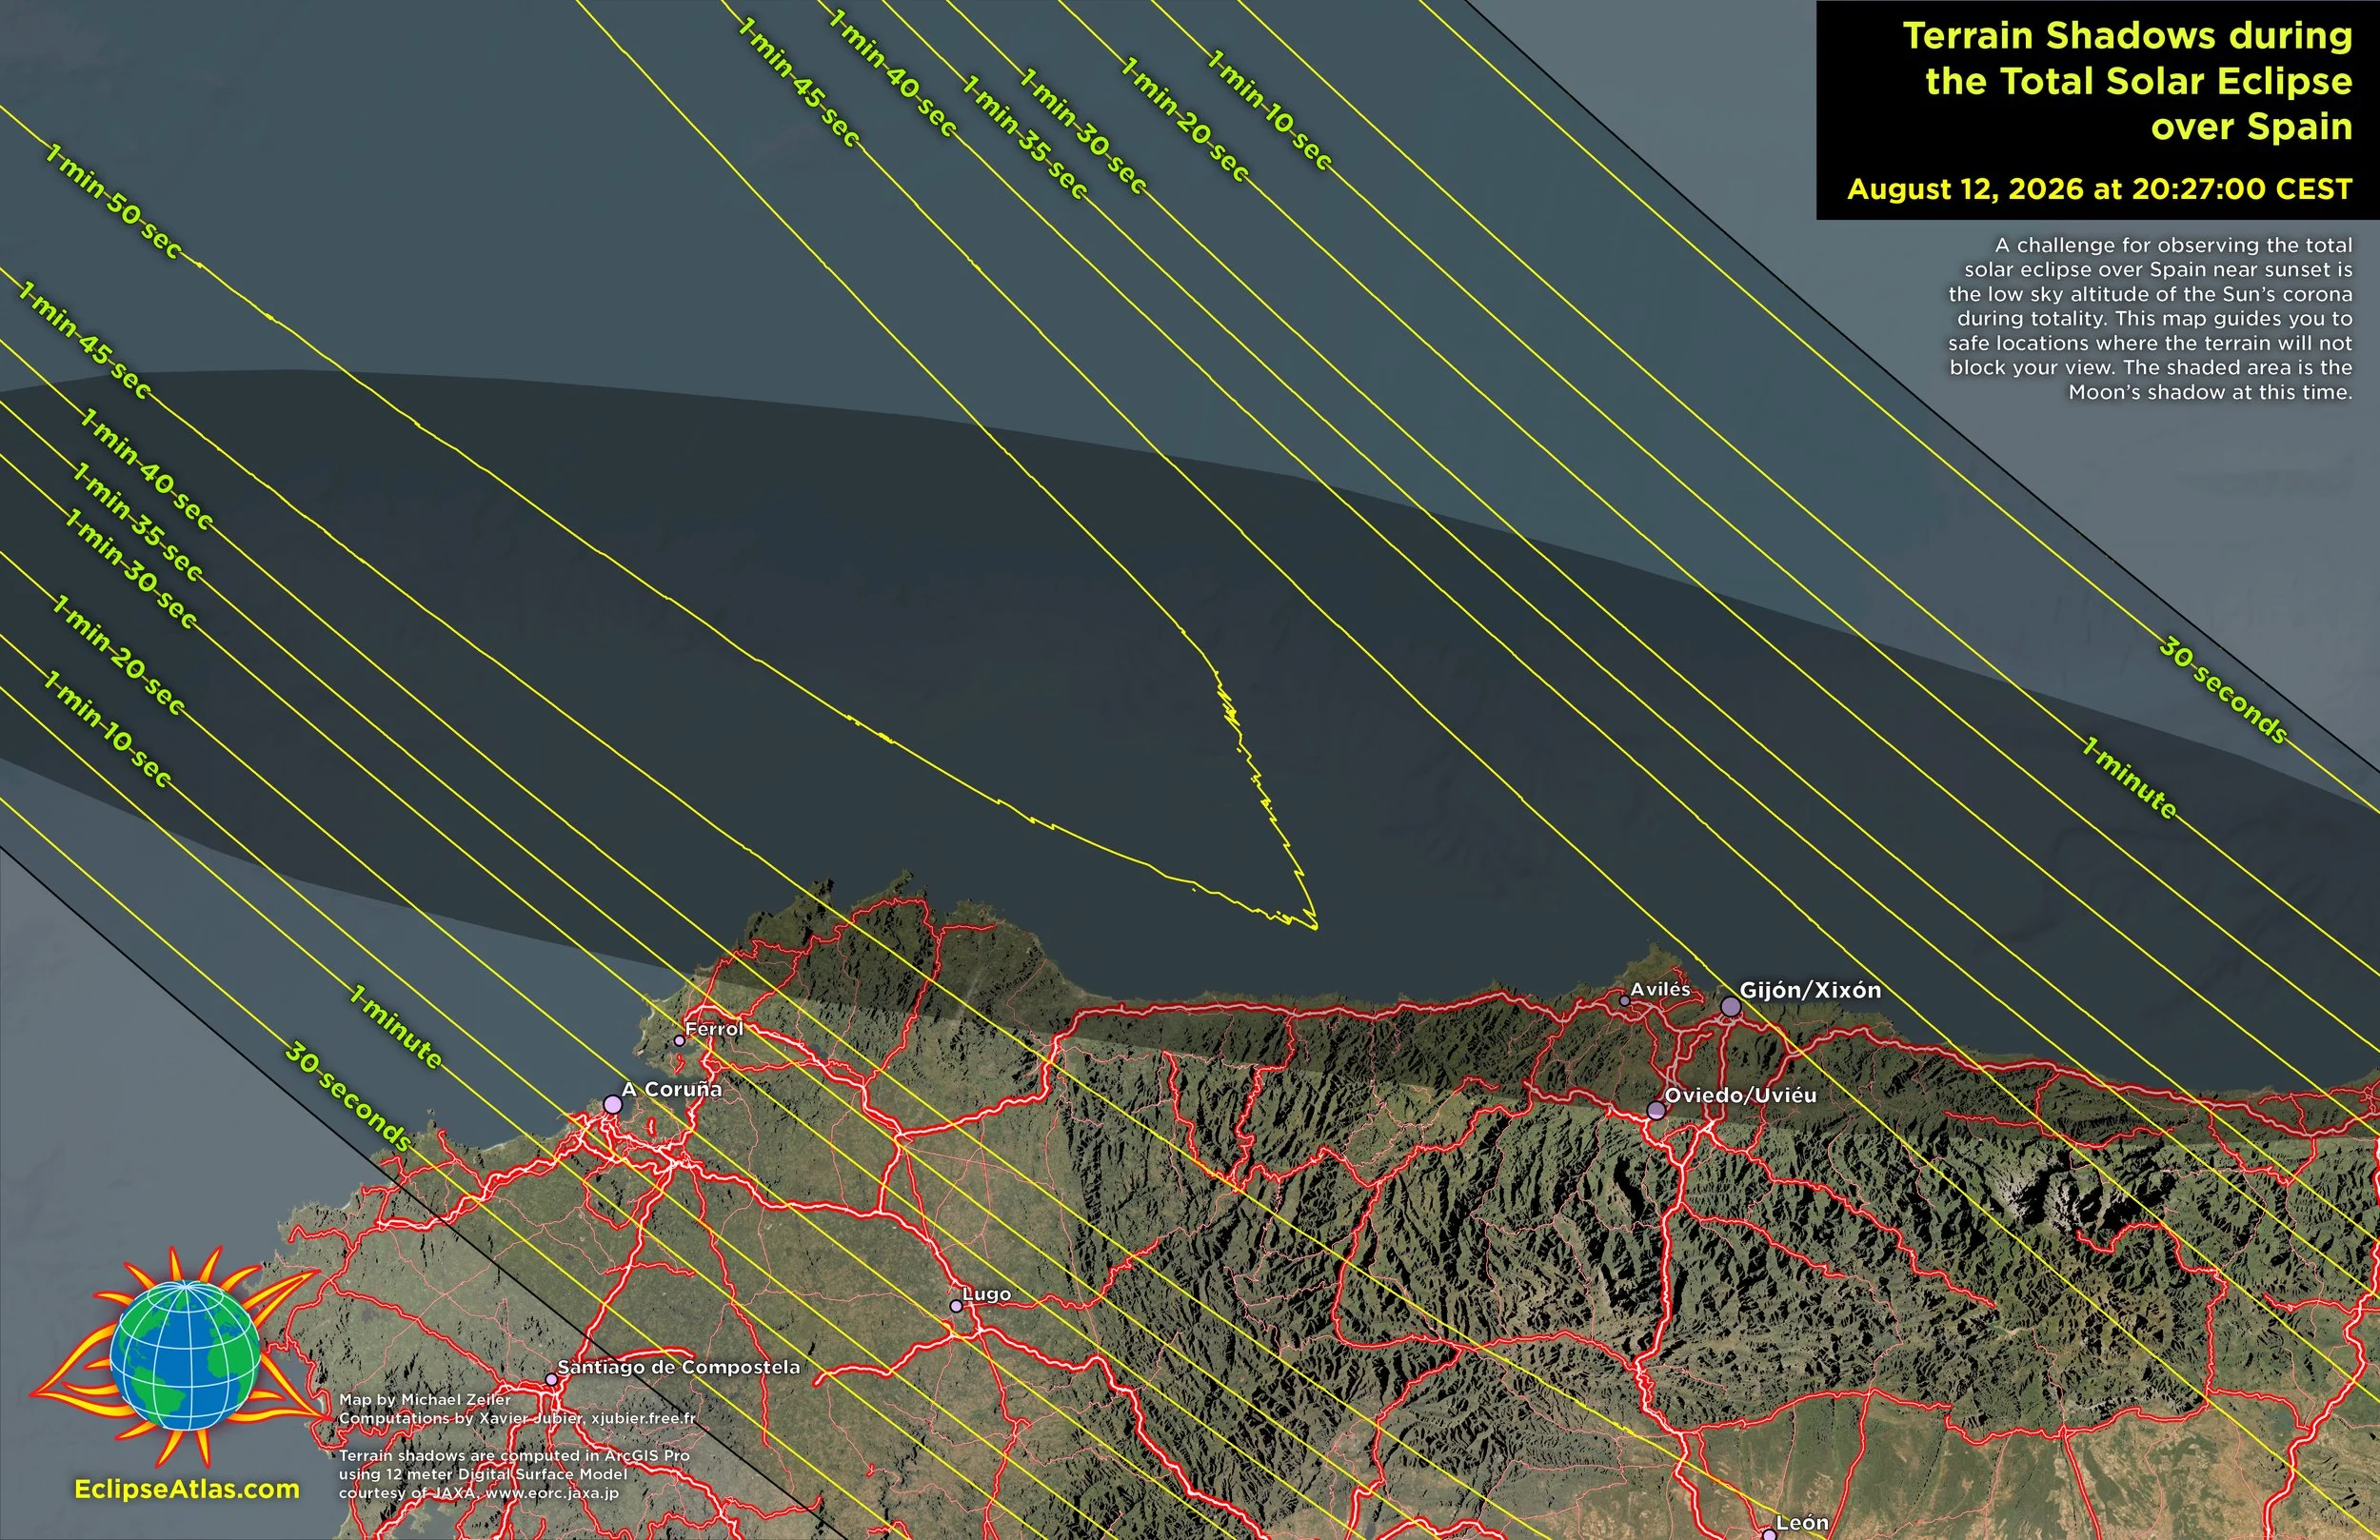The width and height of the screenshot is (2380, 1540).
Task: Click the top 1-min-10-sec contour label
Action: (1269, 110)
